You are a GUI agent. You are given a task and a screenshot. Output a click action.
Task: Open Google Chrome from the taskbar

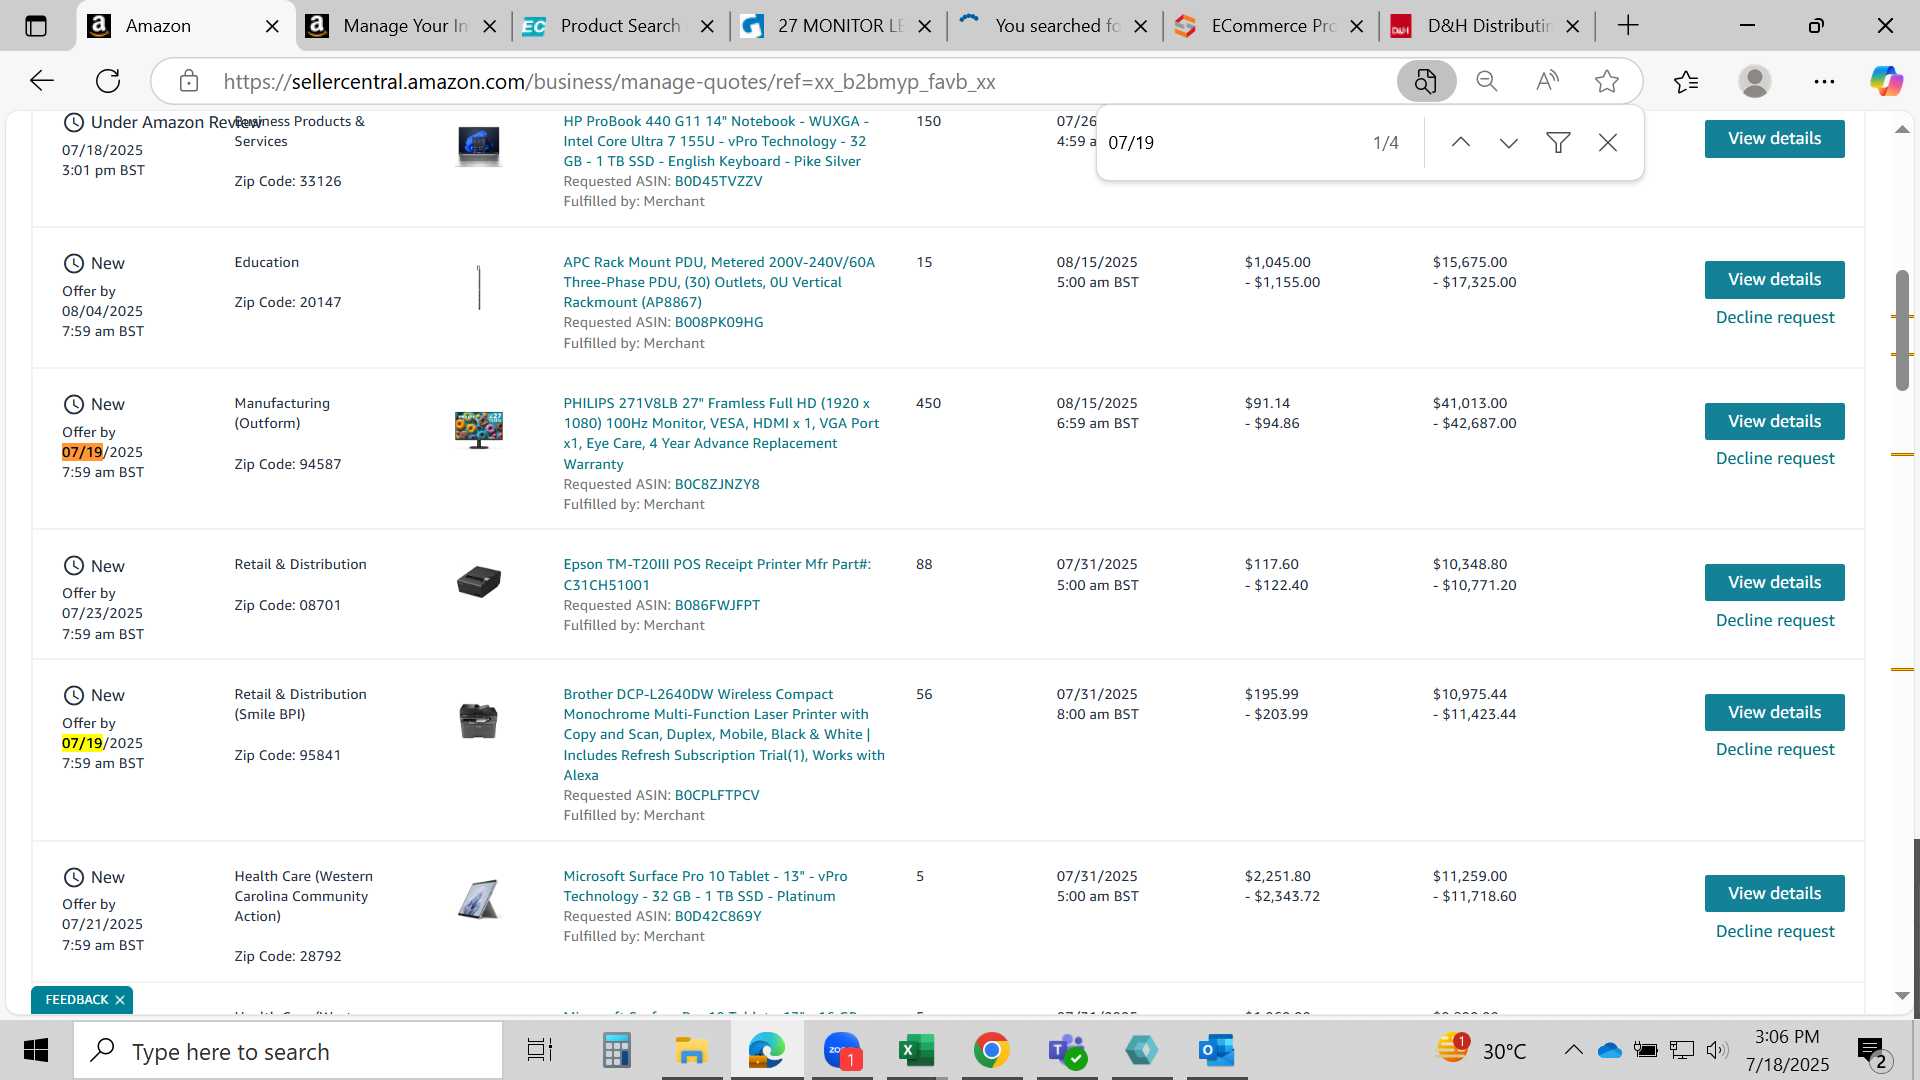click(991, 1051)
